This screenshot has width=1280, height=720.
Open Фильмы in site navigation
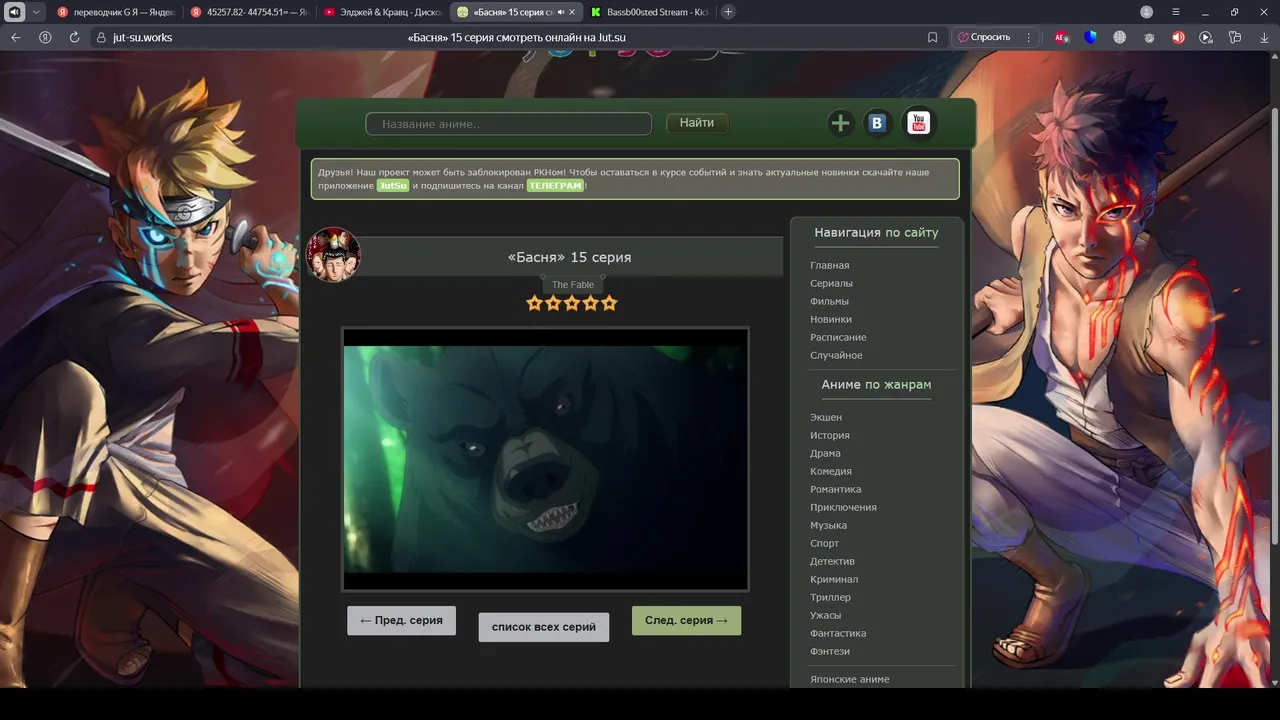pyautogui.click(x=829, y=301)
